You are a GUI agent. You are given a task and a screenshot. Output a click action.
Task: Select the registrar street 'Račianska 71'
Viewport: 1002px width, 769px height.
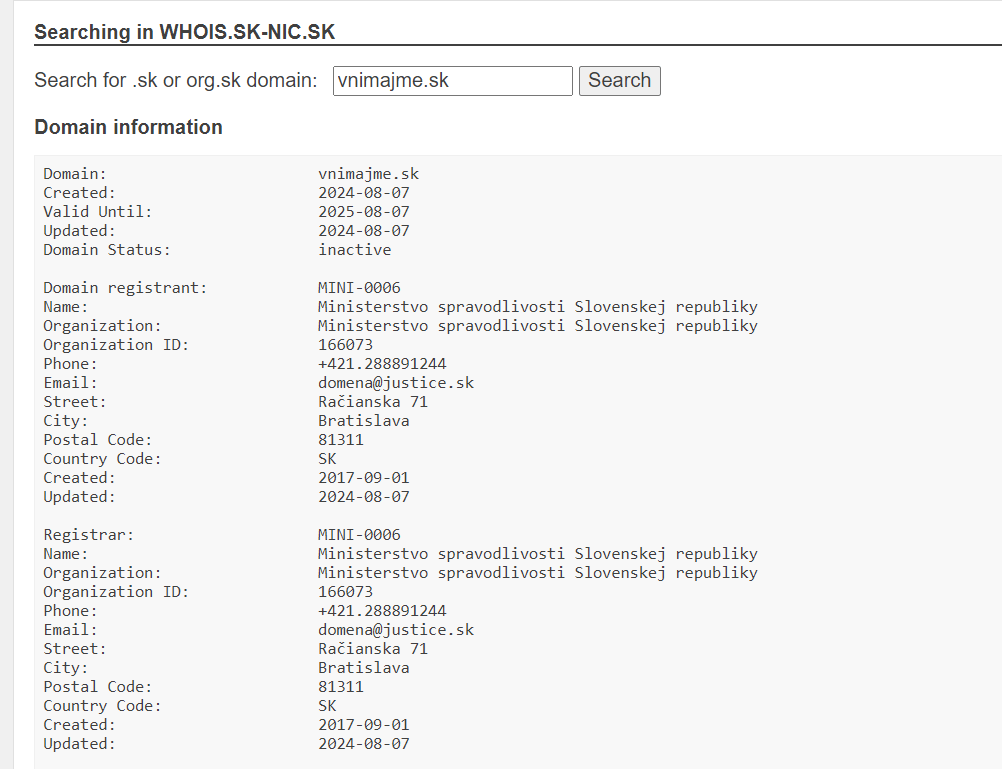pos(373,649)
